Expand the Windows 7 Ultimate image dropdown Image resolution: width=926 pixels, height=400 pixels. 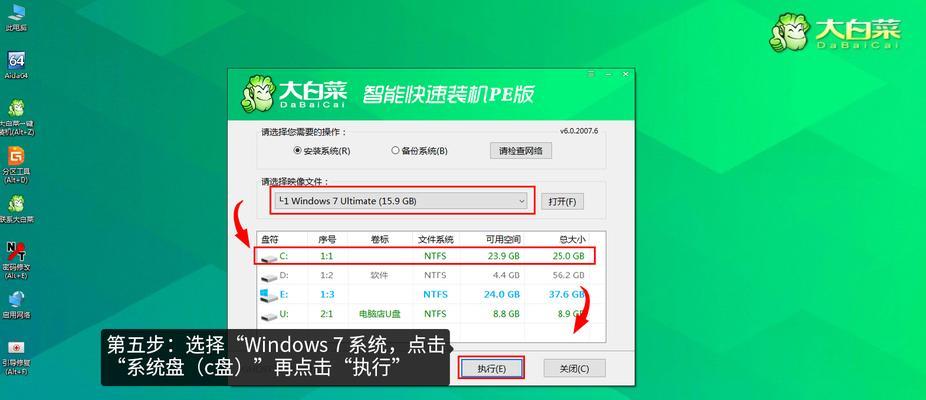(521, 201)
